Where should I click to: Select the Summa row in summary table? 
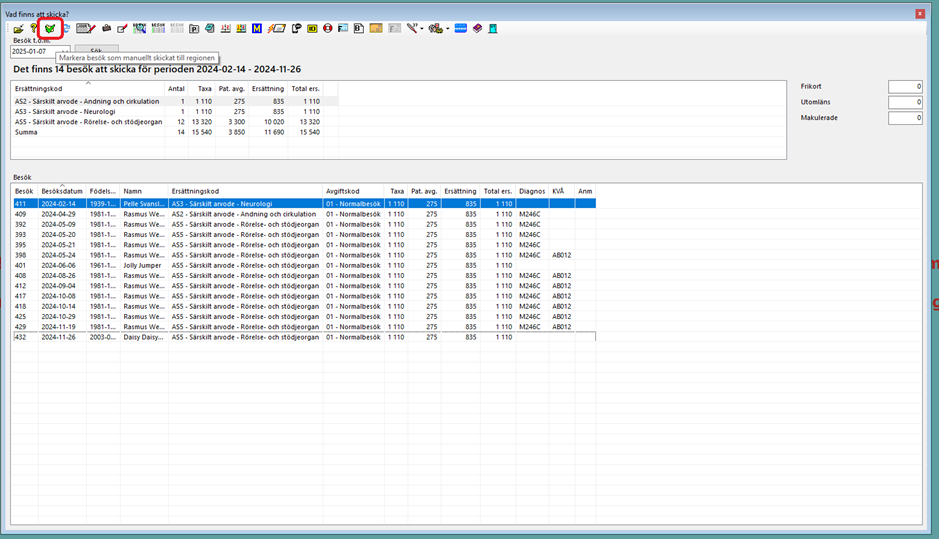[175, 132]
